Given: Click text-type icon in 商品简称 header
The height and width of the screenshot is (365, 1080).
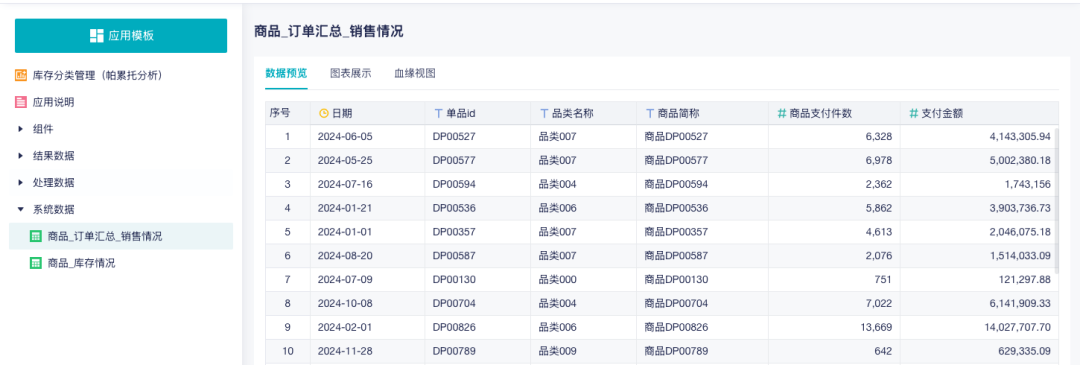Looking at the screenshot, I should coord(650,114).
